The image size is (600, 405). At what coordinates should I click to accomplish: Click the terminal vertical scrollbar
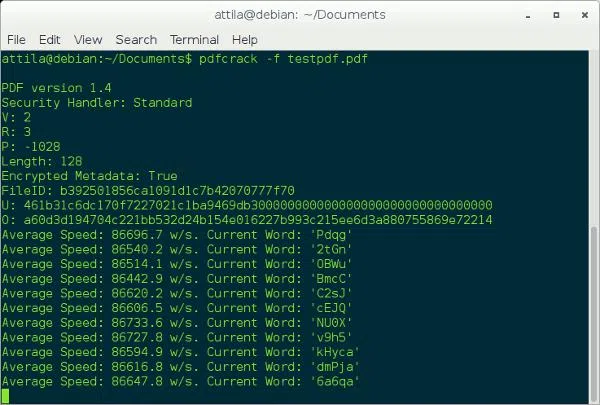593,310
